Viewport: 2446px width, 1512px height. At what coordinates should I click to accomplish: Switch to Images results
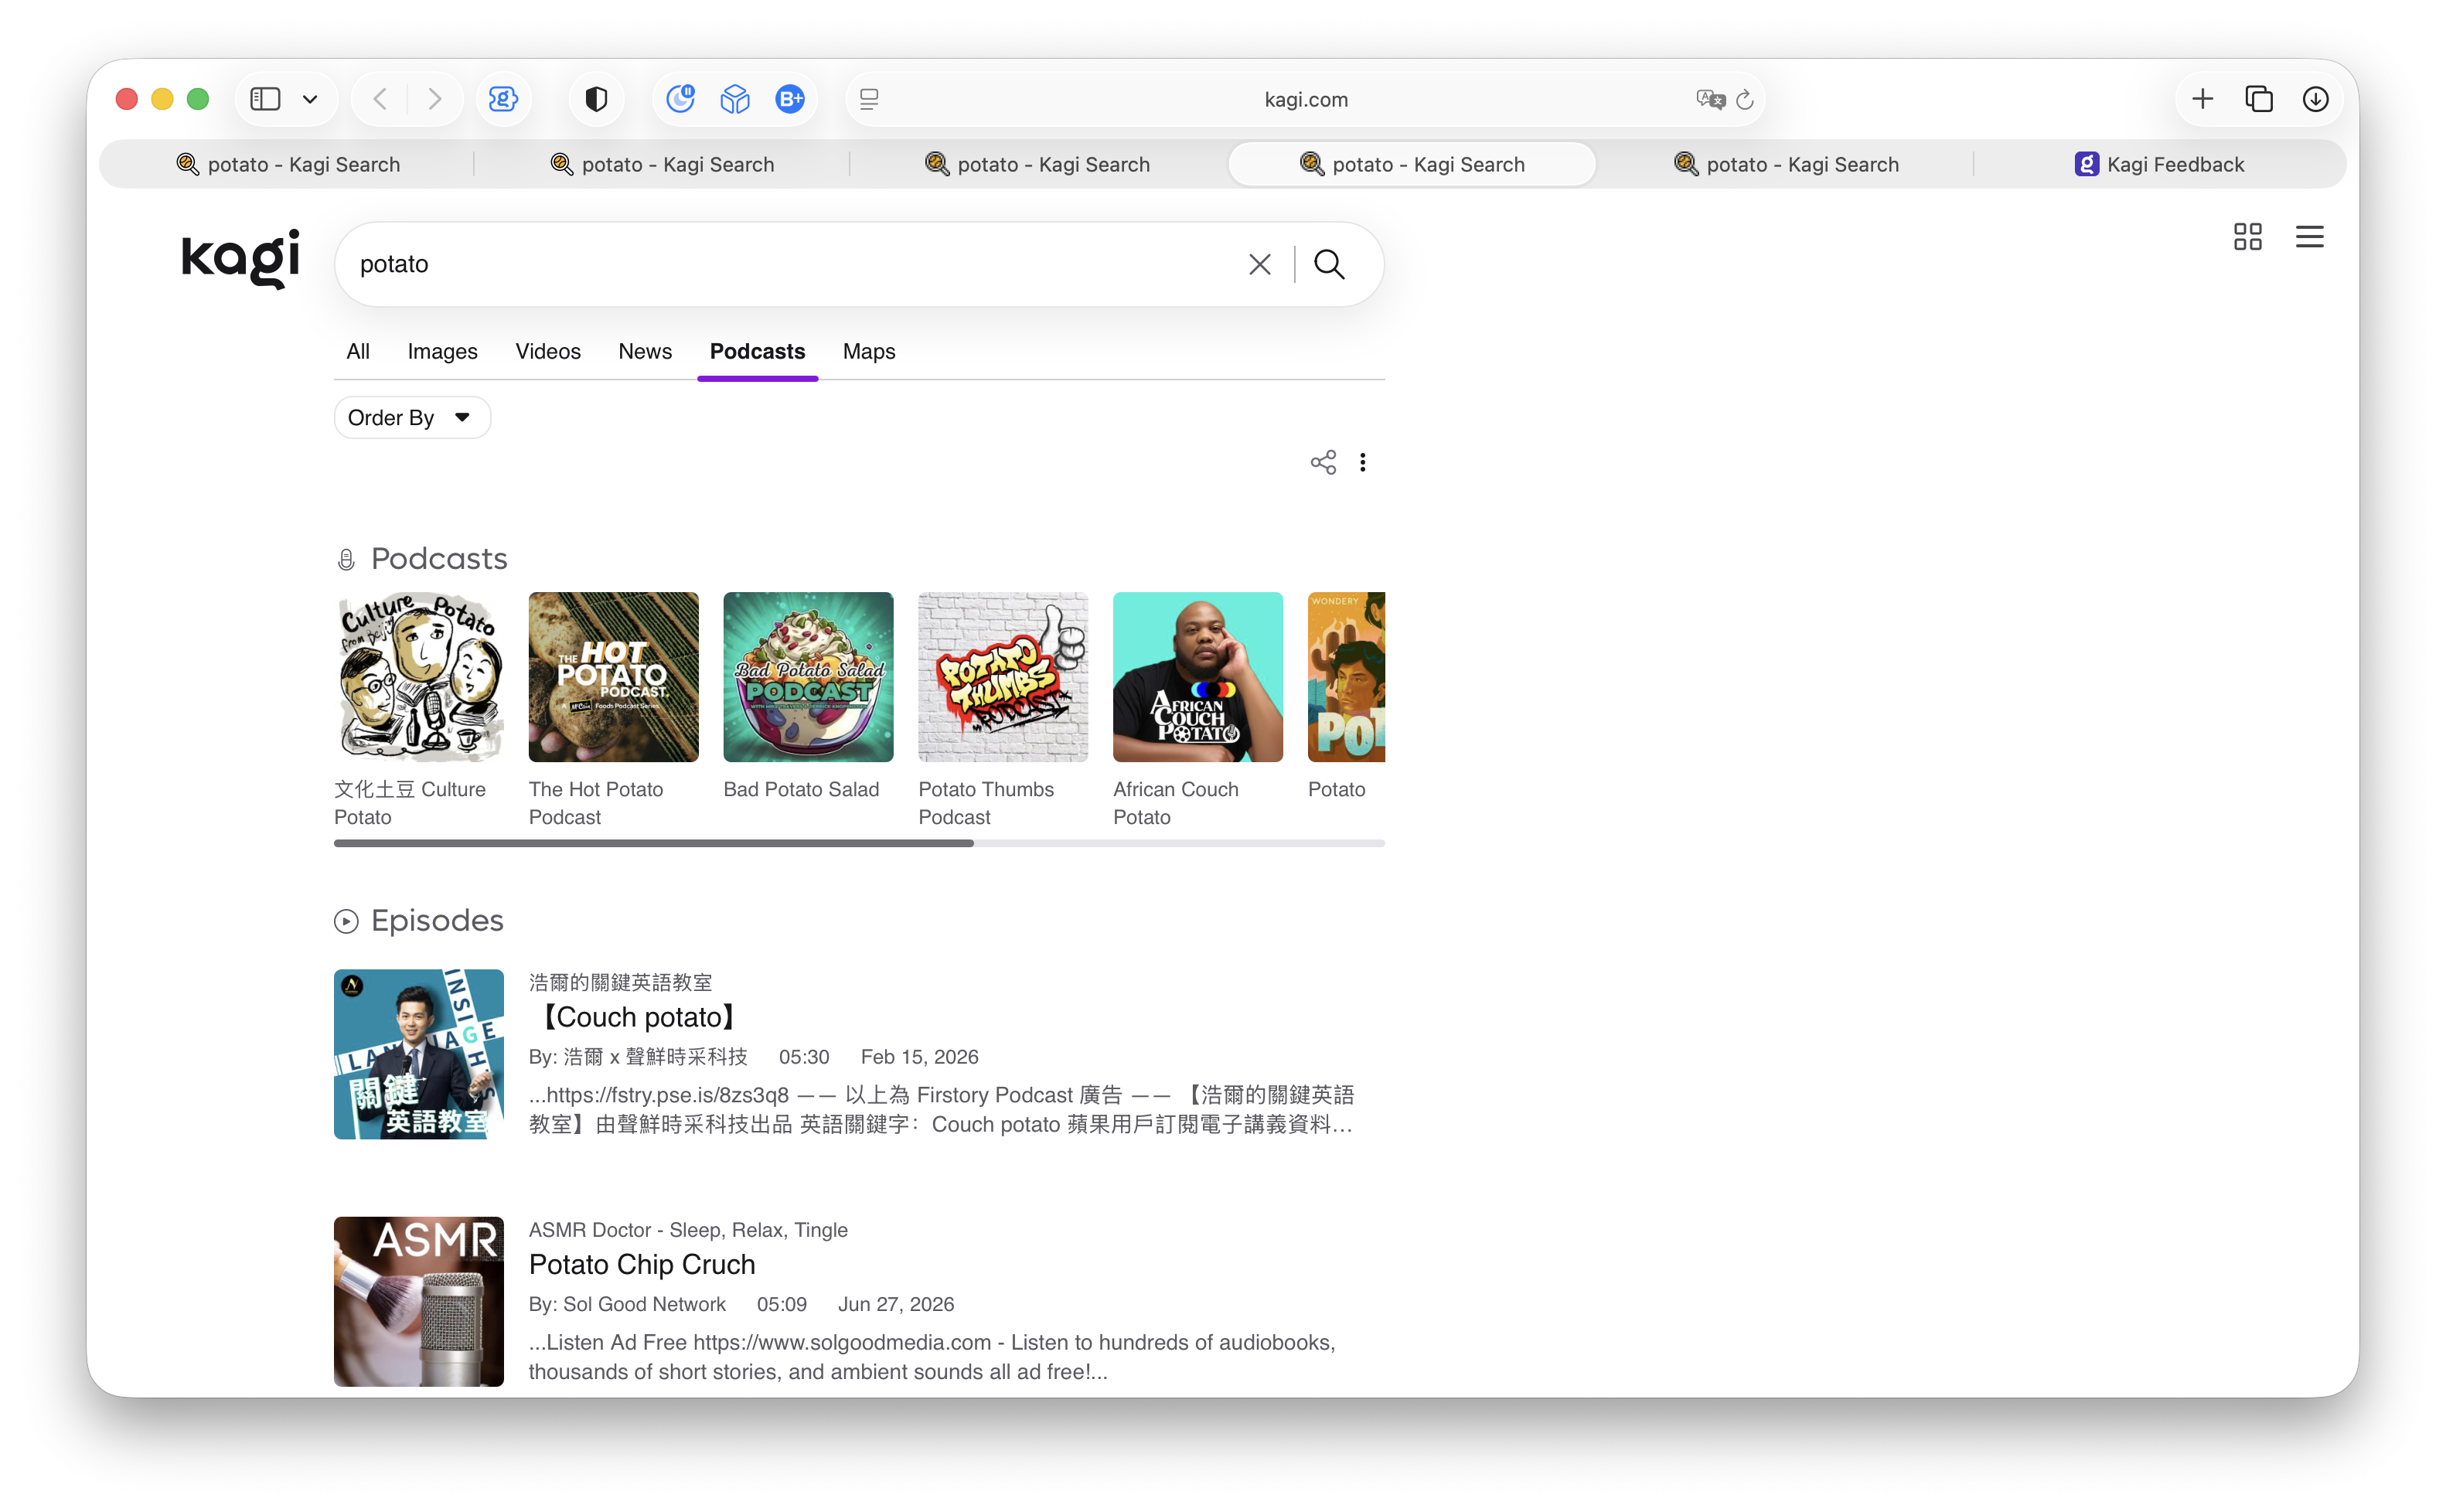442,351
